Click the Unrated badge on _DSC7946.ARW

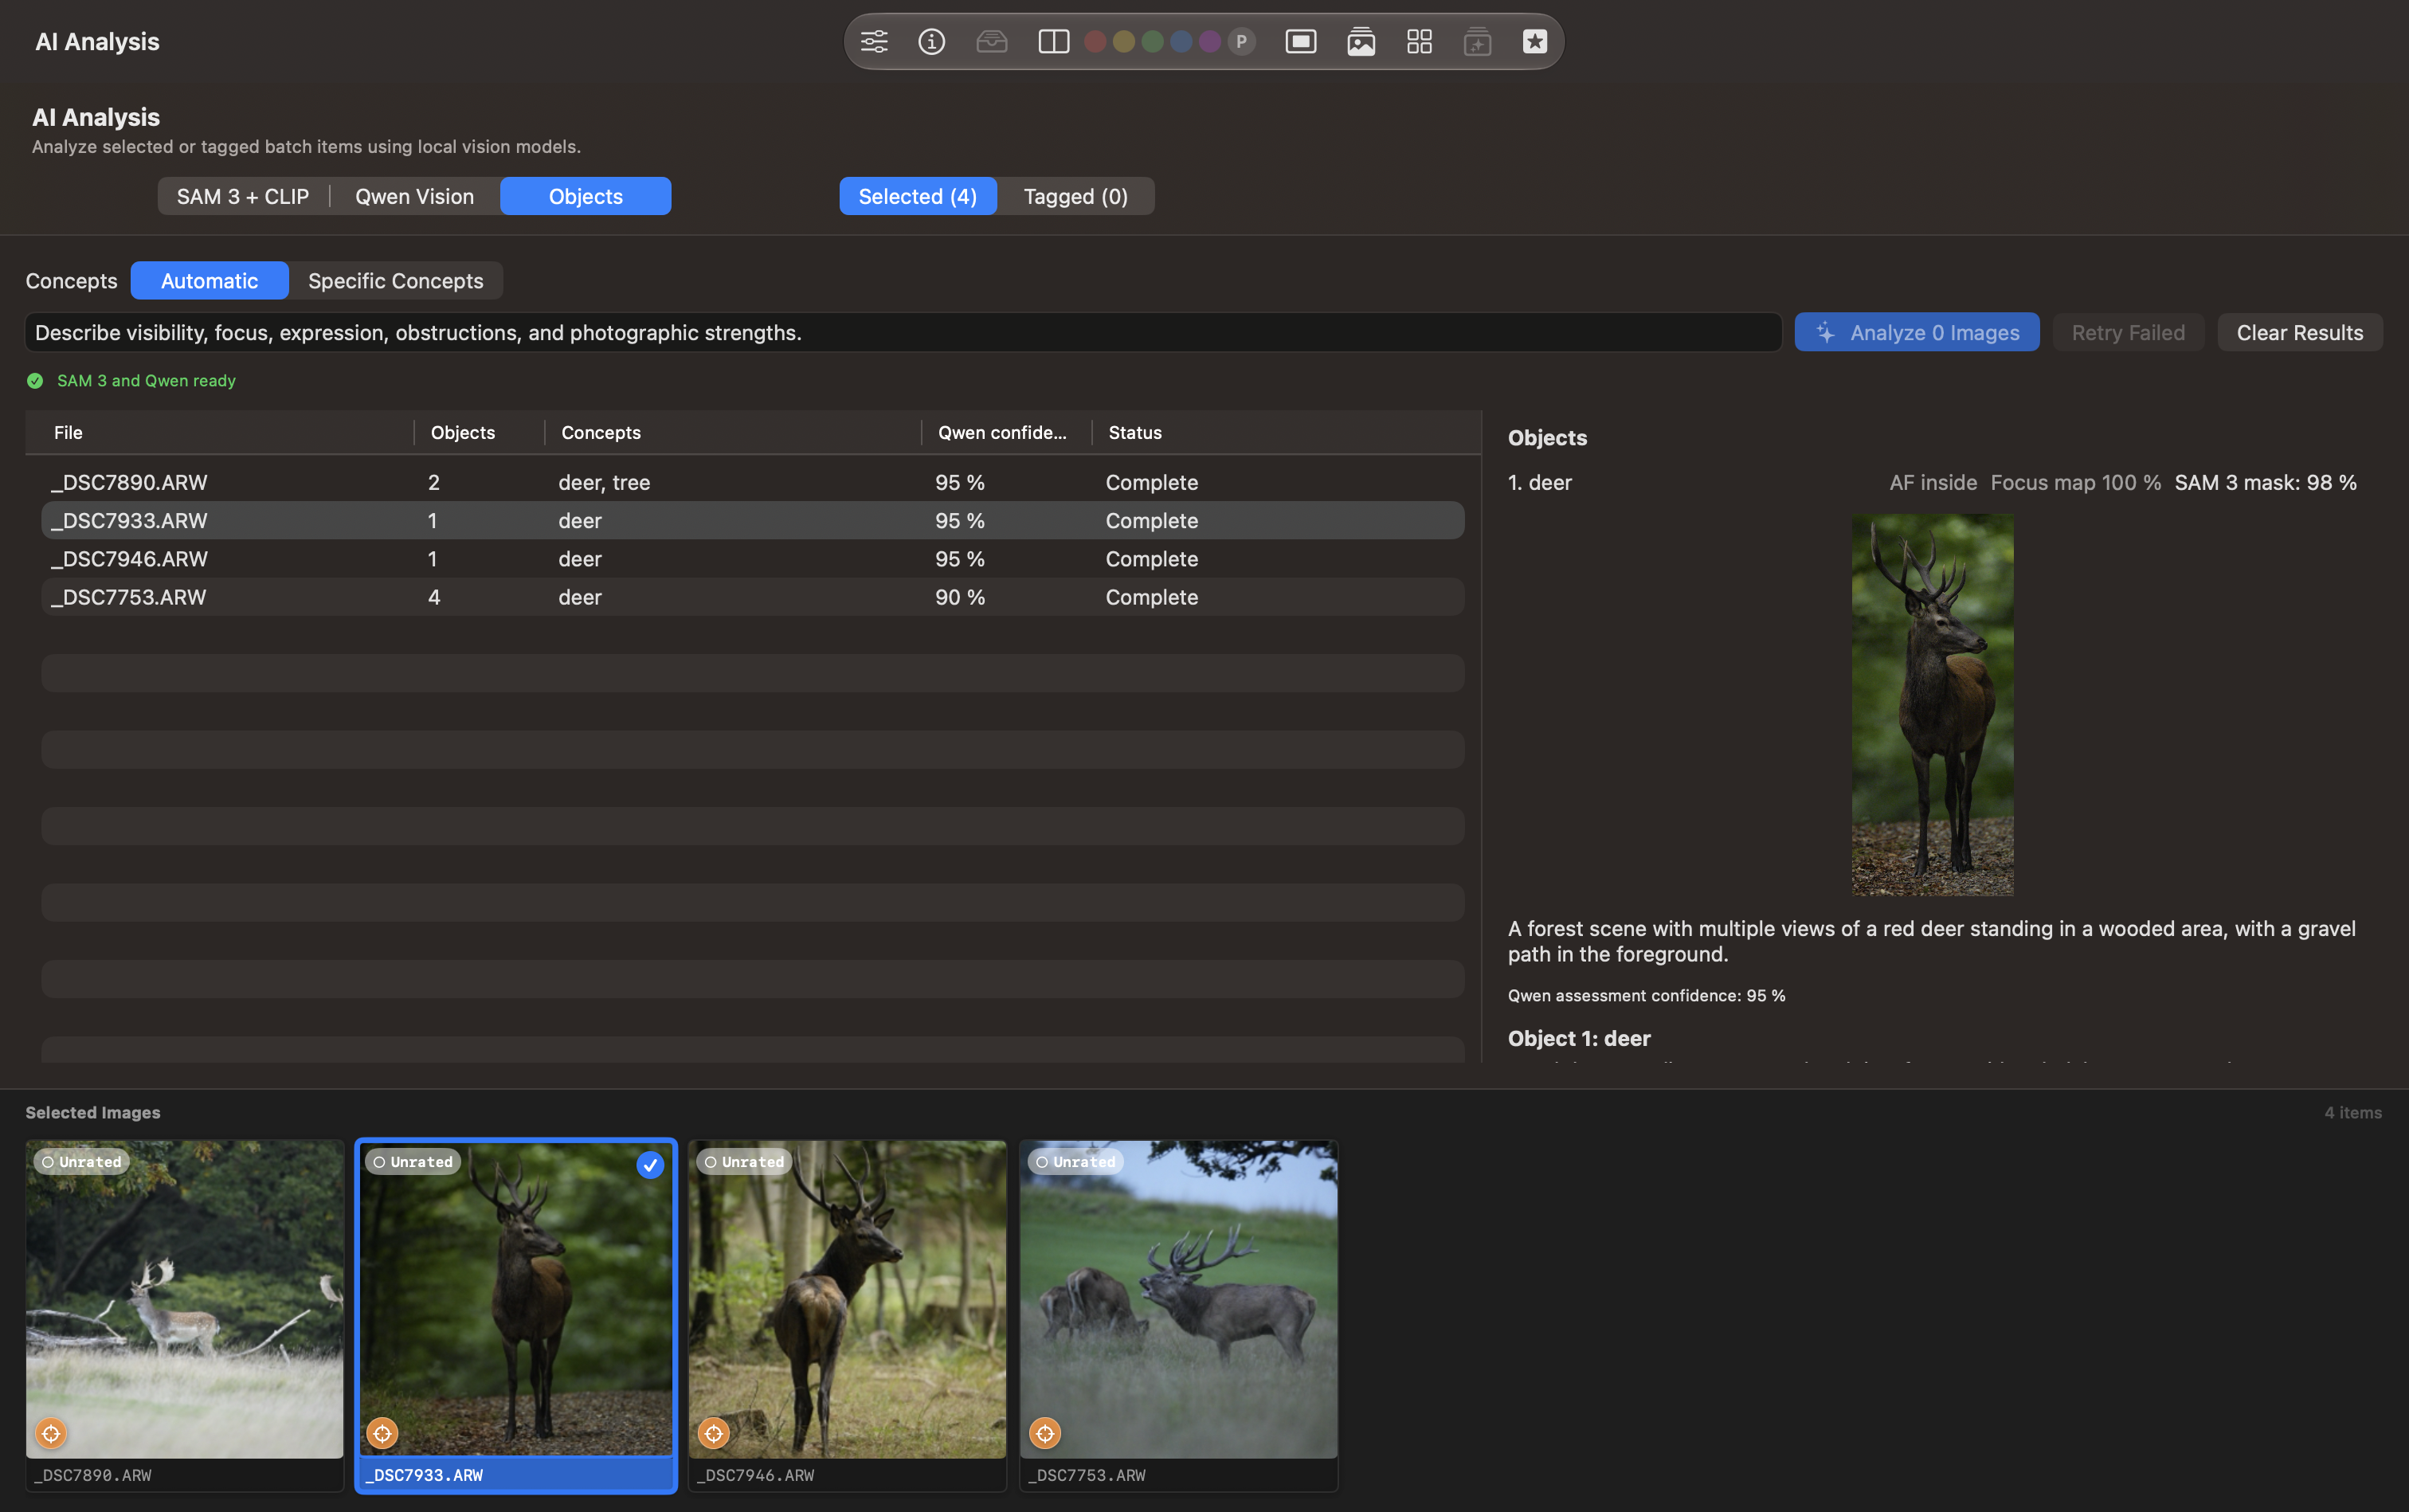coord(743,1161)
